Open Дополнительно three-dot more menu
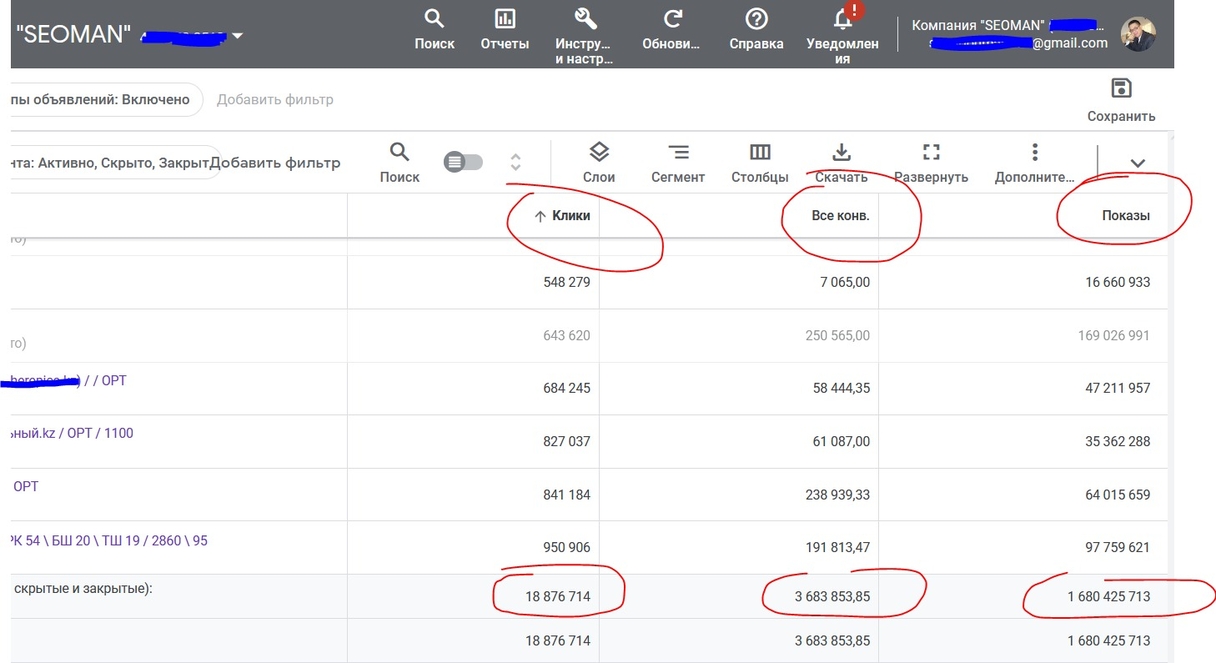Image resolution: width=1216 pixels, height=663 pixels. click(x=1034, y=152)
